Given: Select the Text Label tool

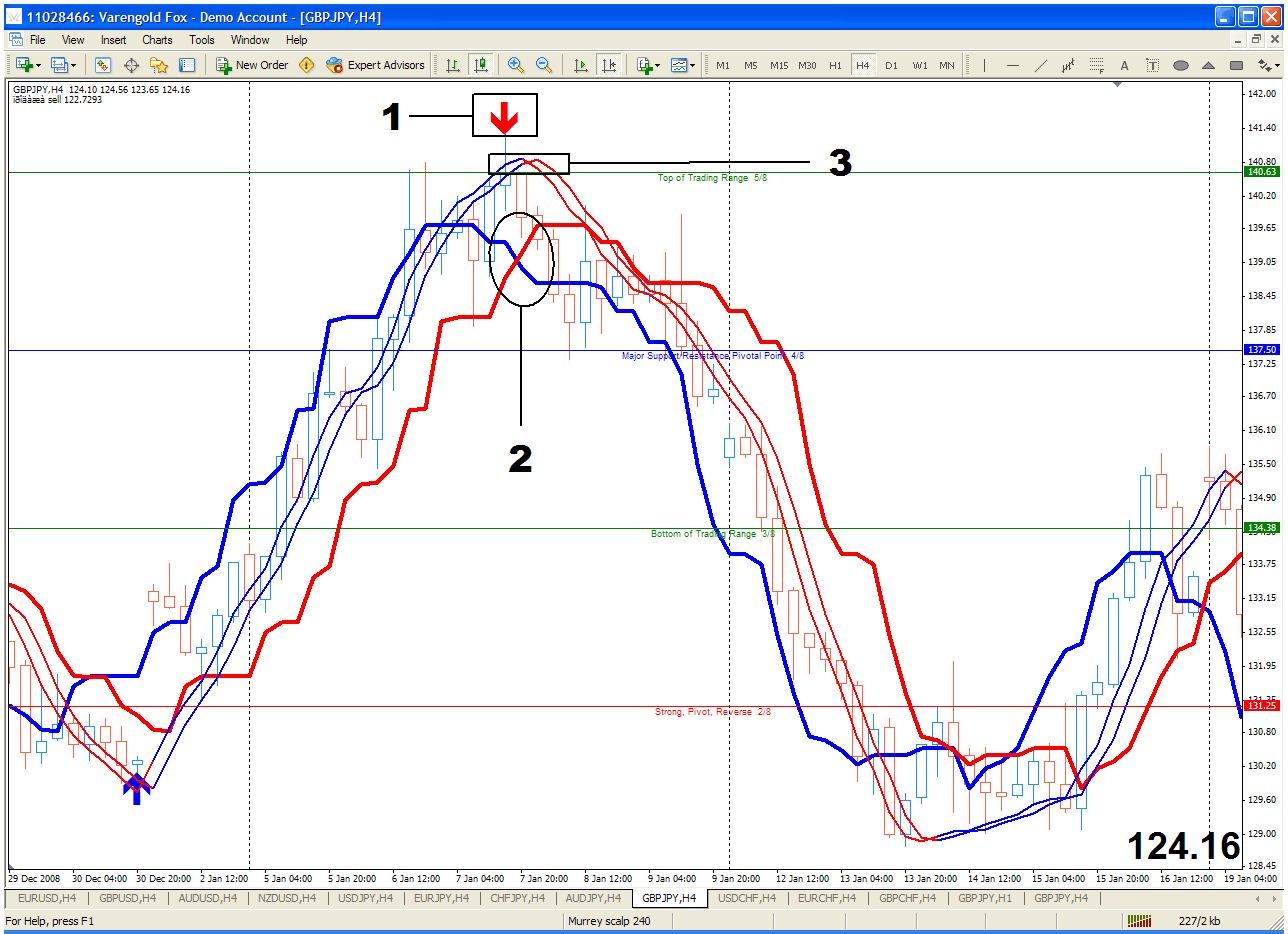Looking at the screenshot, I should pos(1152,65).
